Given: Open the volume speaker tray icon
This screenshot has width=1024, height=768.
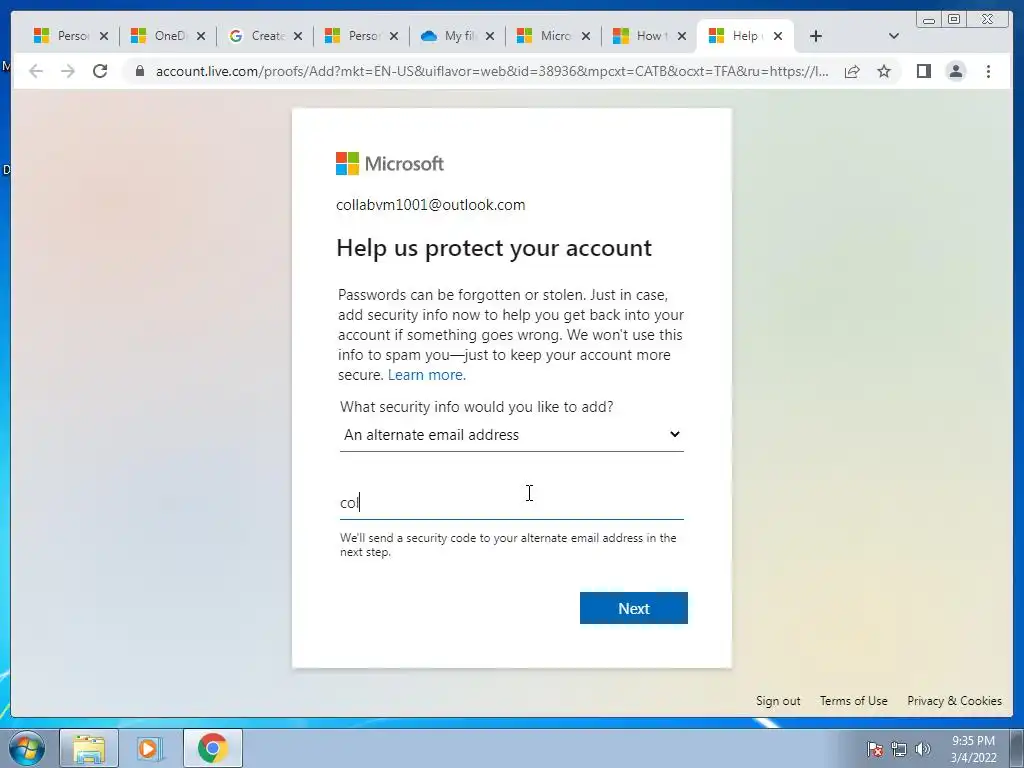Looking at the screenshot, I should [922, 749].
